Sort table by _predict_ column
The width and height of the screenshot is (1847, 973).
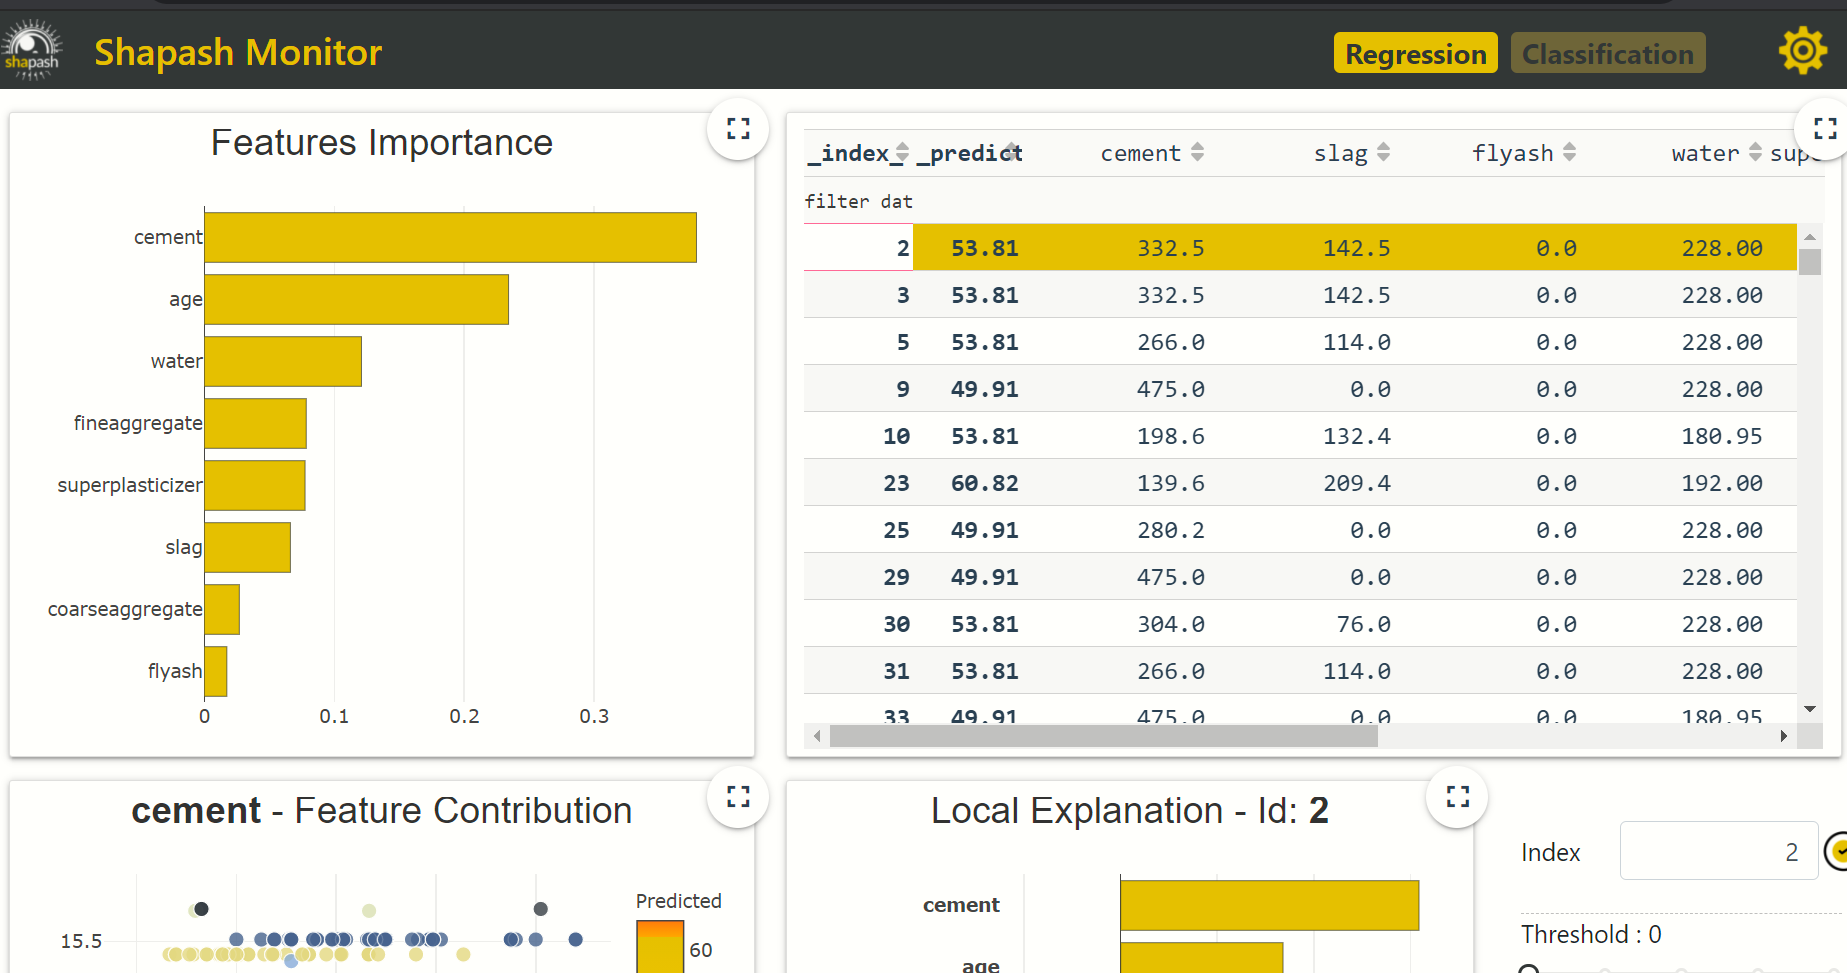(x=1012, y=153)
